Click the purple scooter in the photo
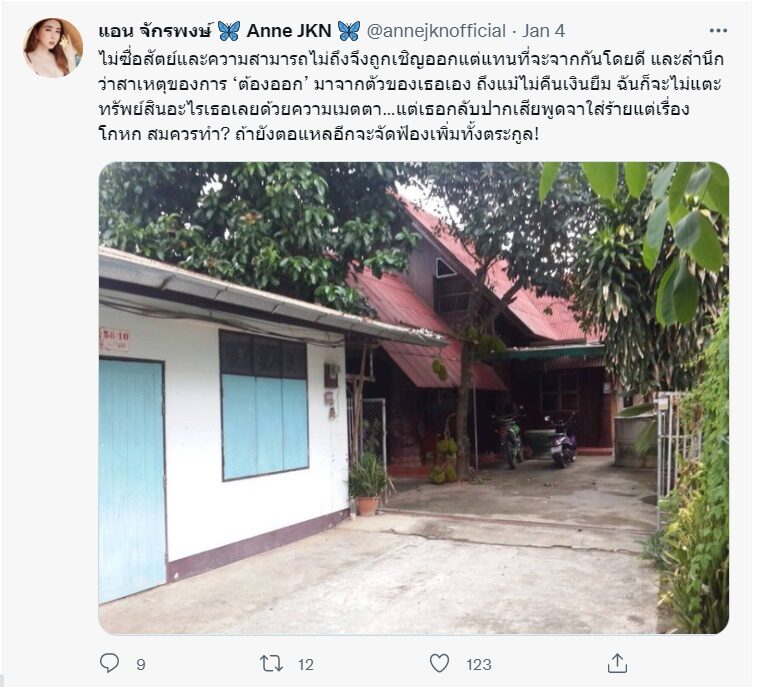 [x=561, y=441]
